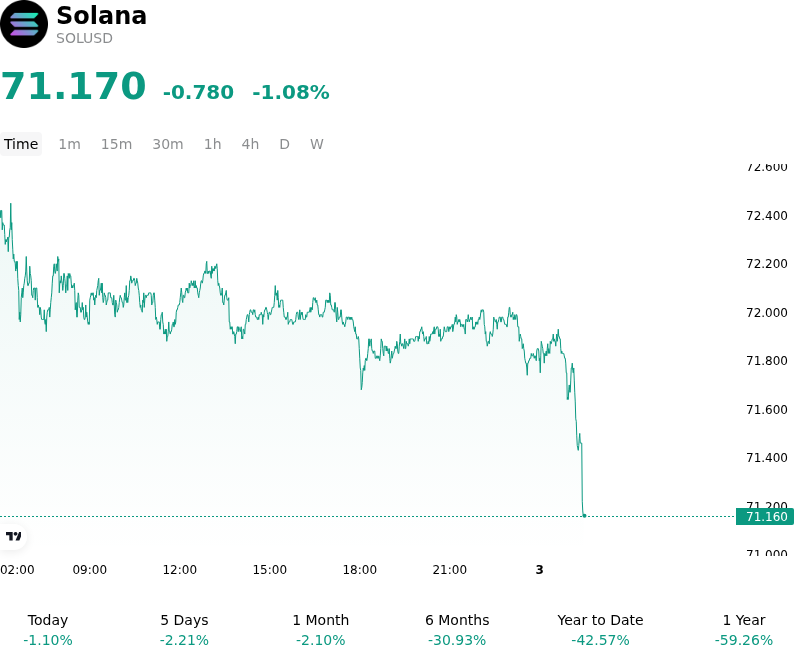This screenshot has height=660, width=800.
Task: Show the 1 Year performance range
Action: click(x=744, y=630)
